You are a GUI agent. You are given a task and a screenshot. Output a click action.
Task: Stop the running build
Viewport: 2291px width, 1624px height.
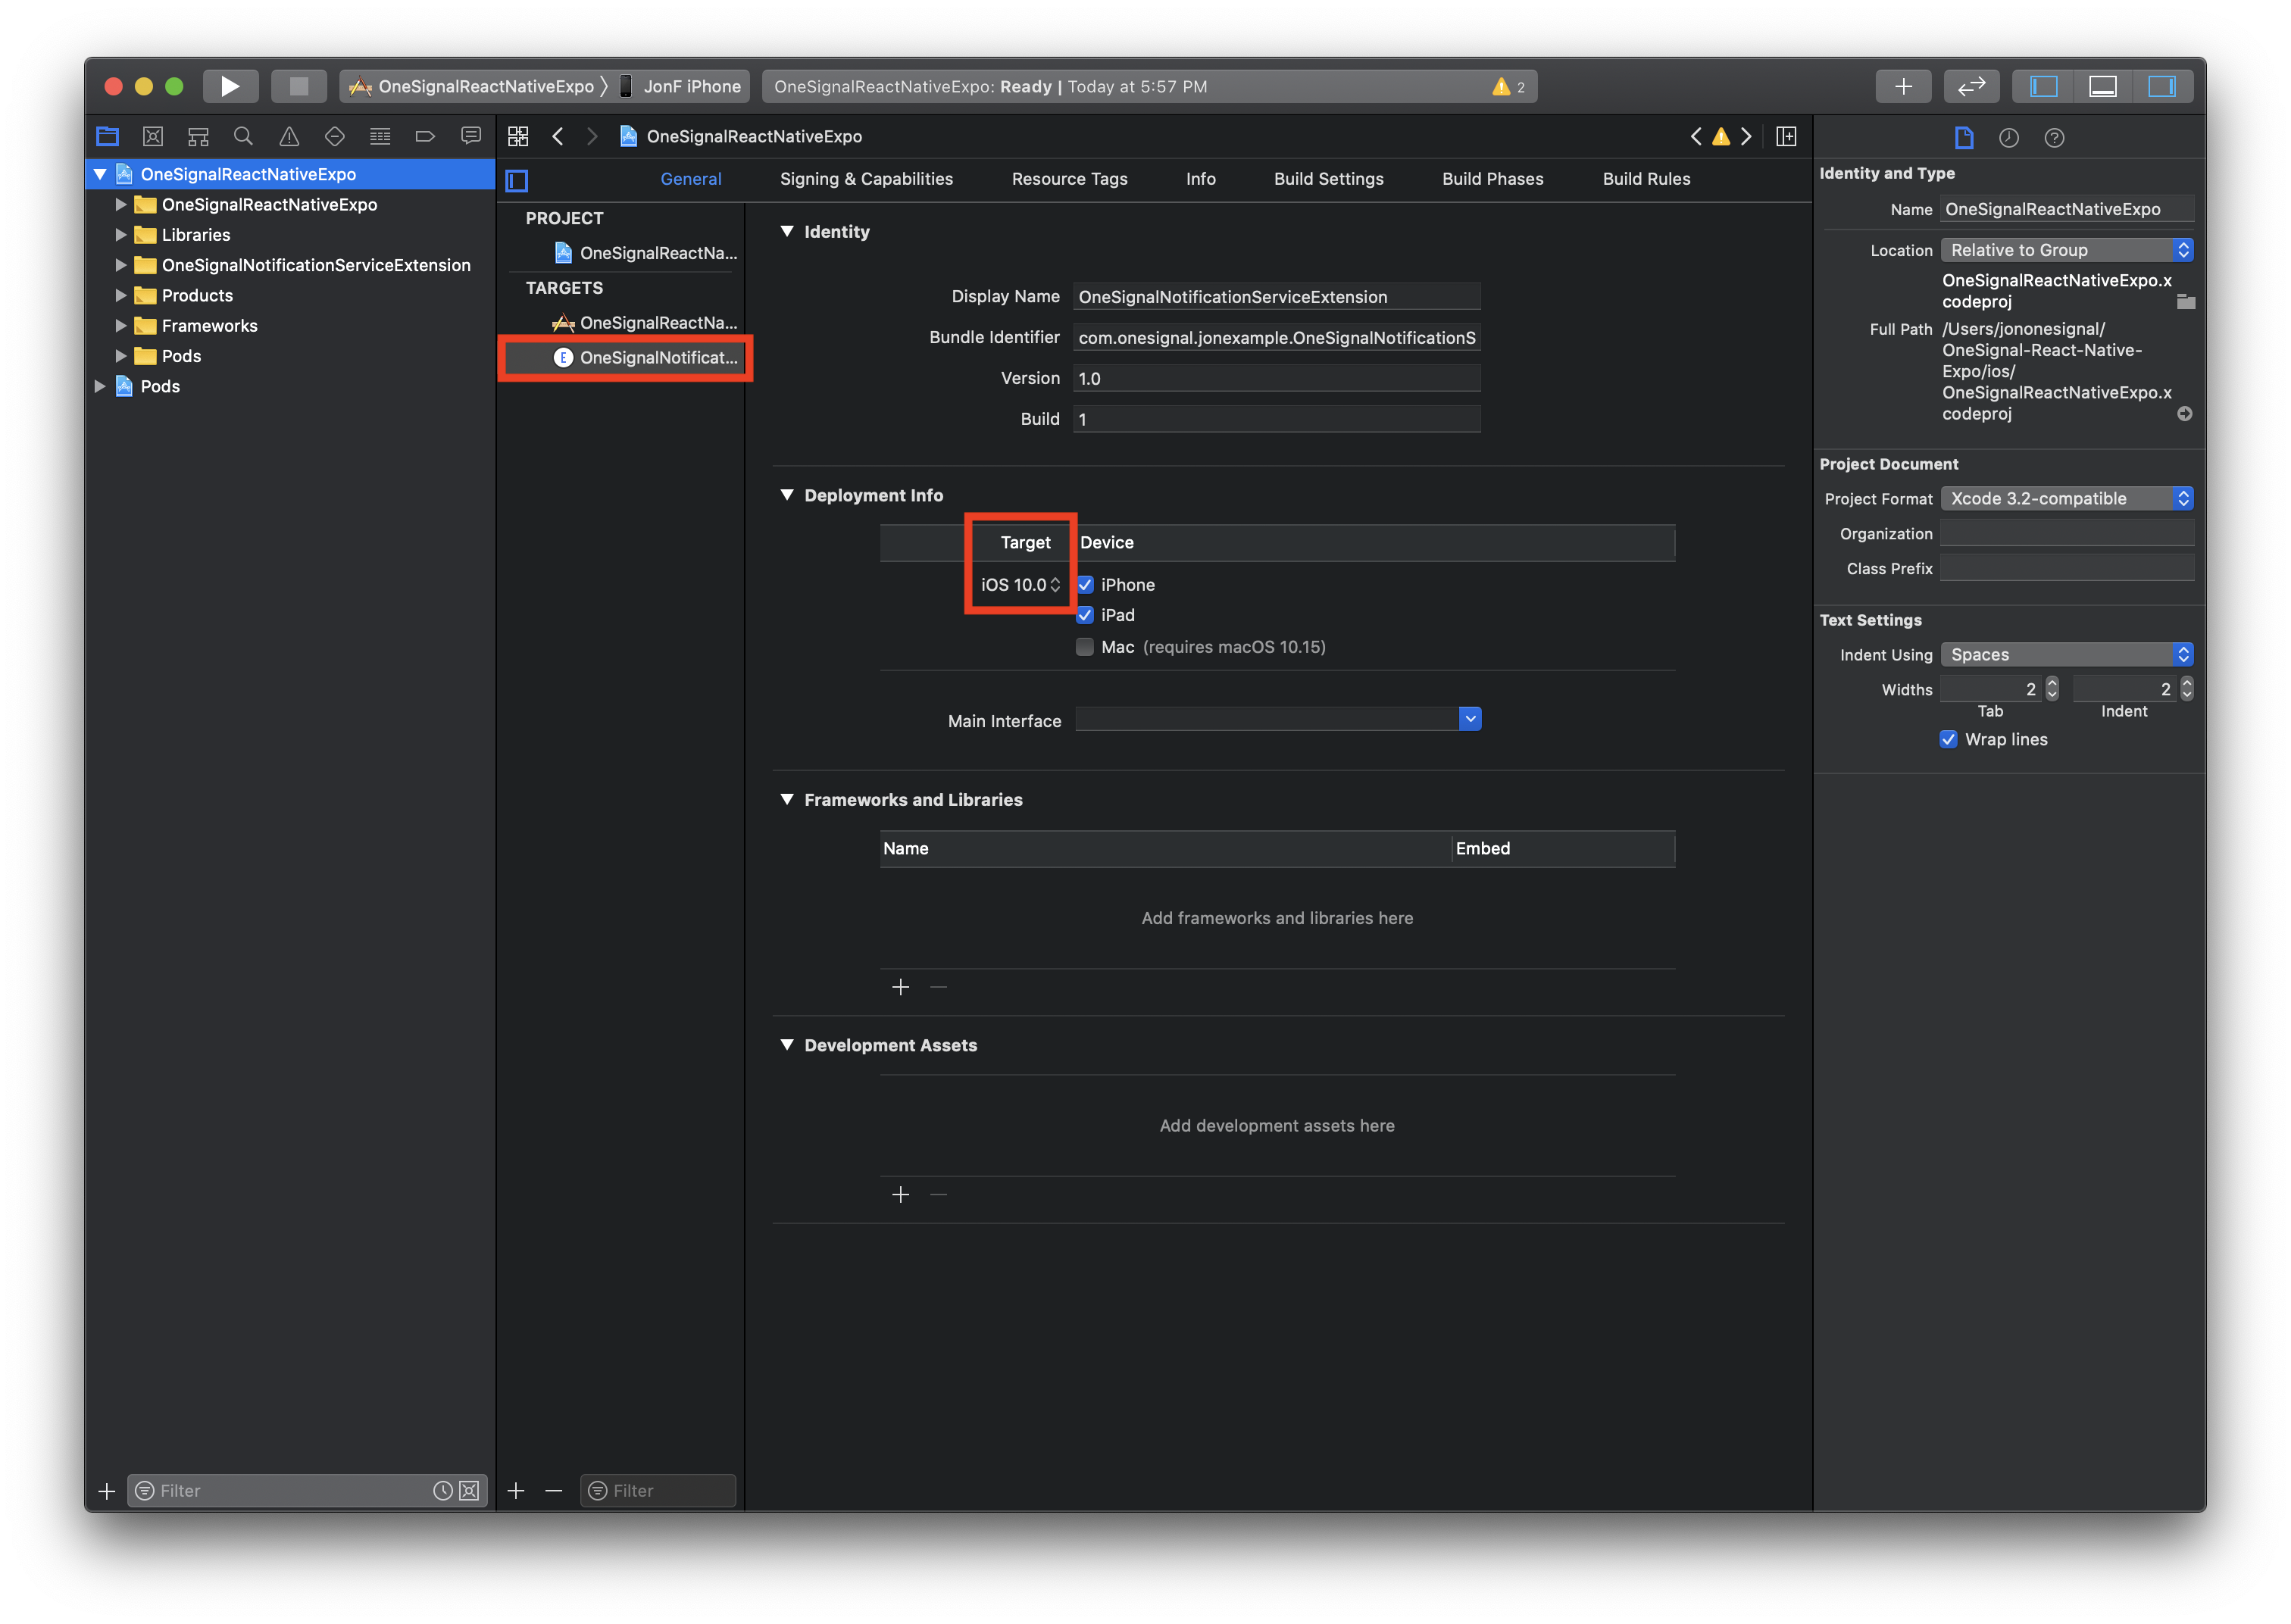point(298,86)
